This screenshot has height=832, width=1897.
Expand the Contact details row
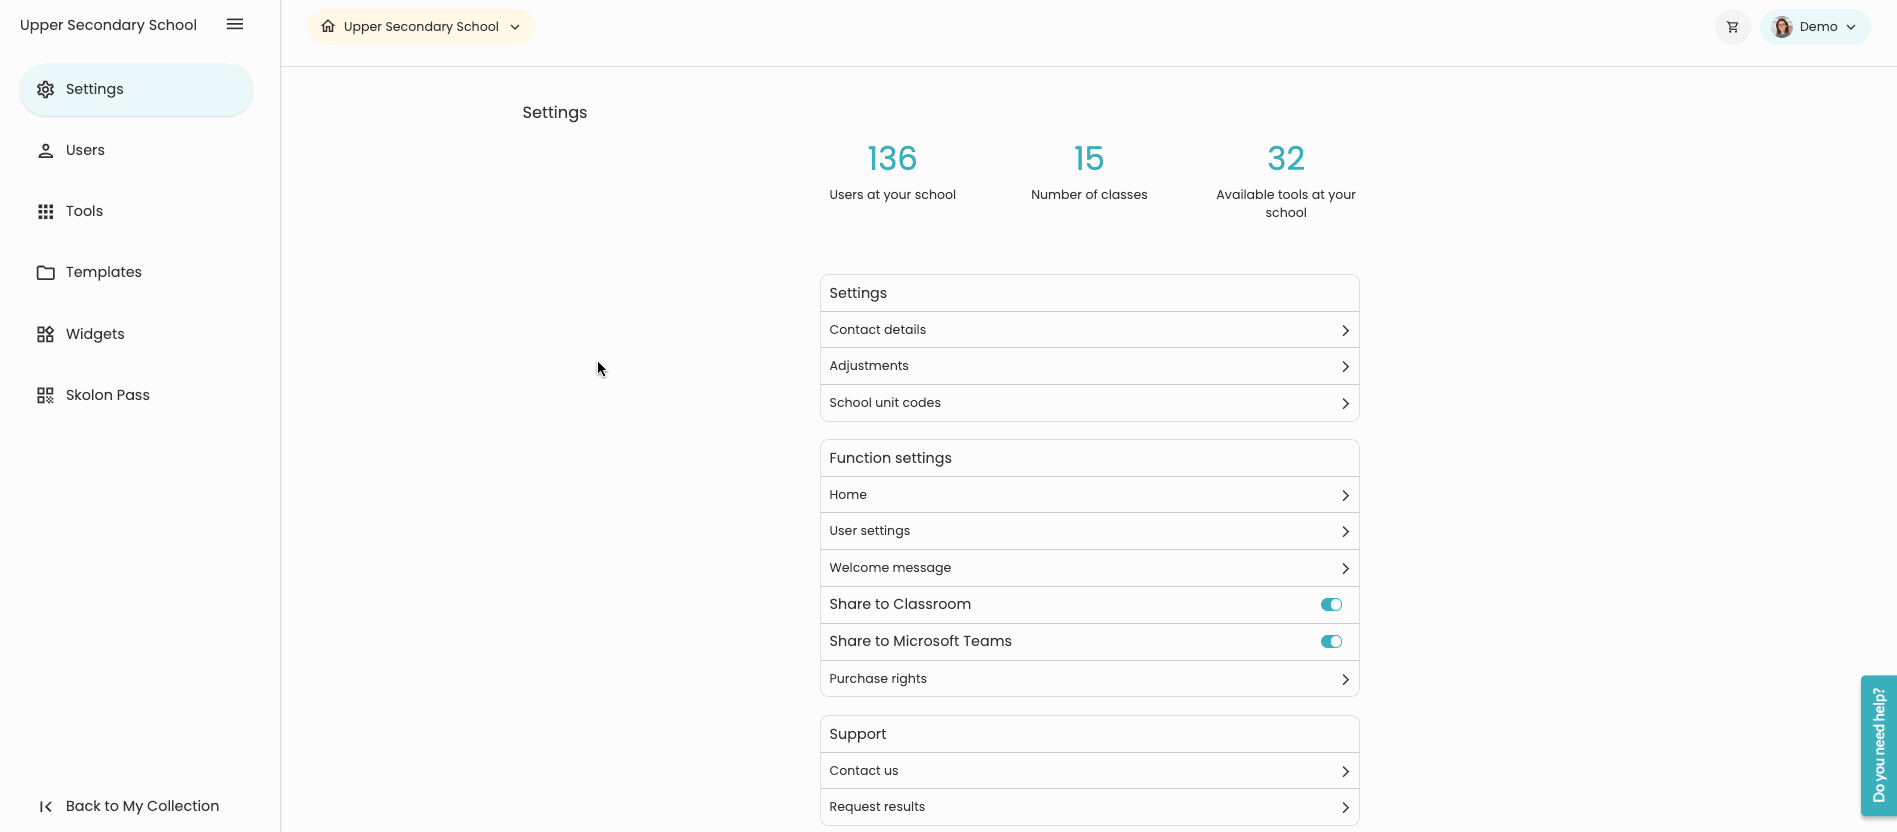[1089, 330]
